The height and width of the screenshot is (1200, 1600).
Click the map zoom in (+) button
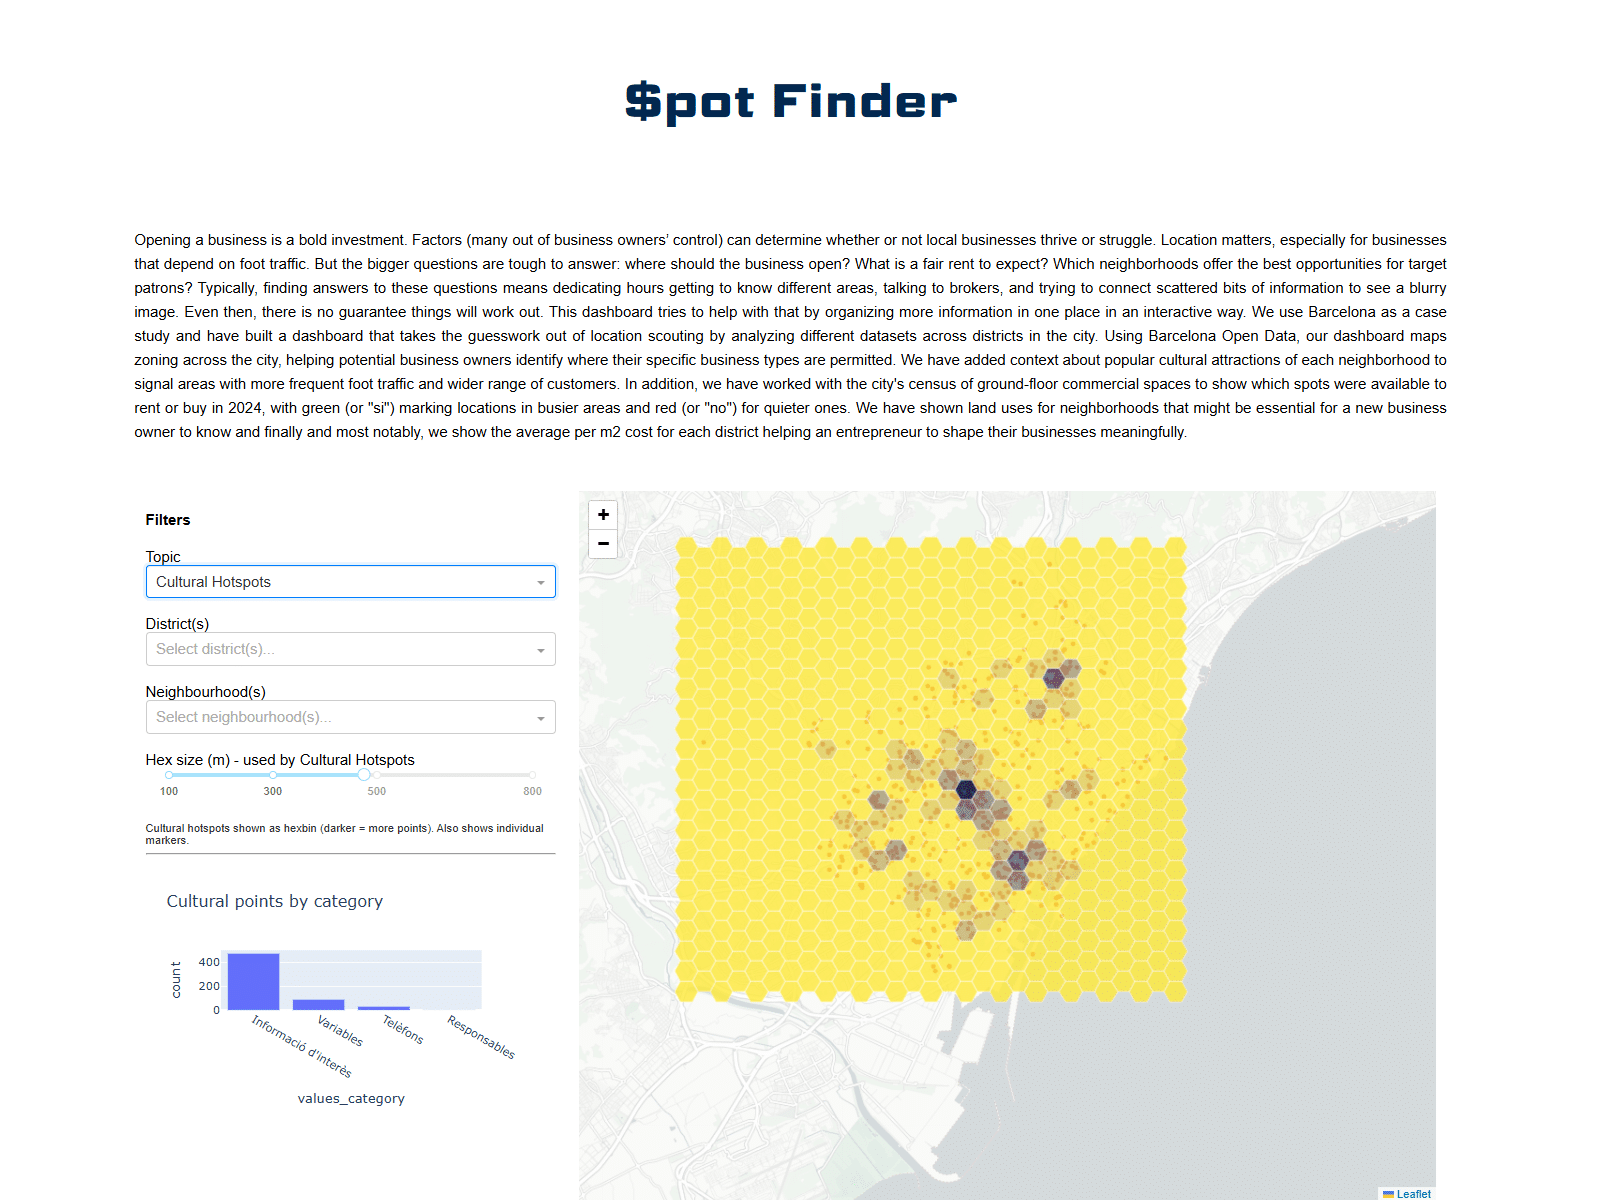(x=603, y=515)
